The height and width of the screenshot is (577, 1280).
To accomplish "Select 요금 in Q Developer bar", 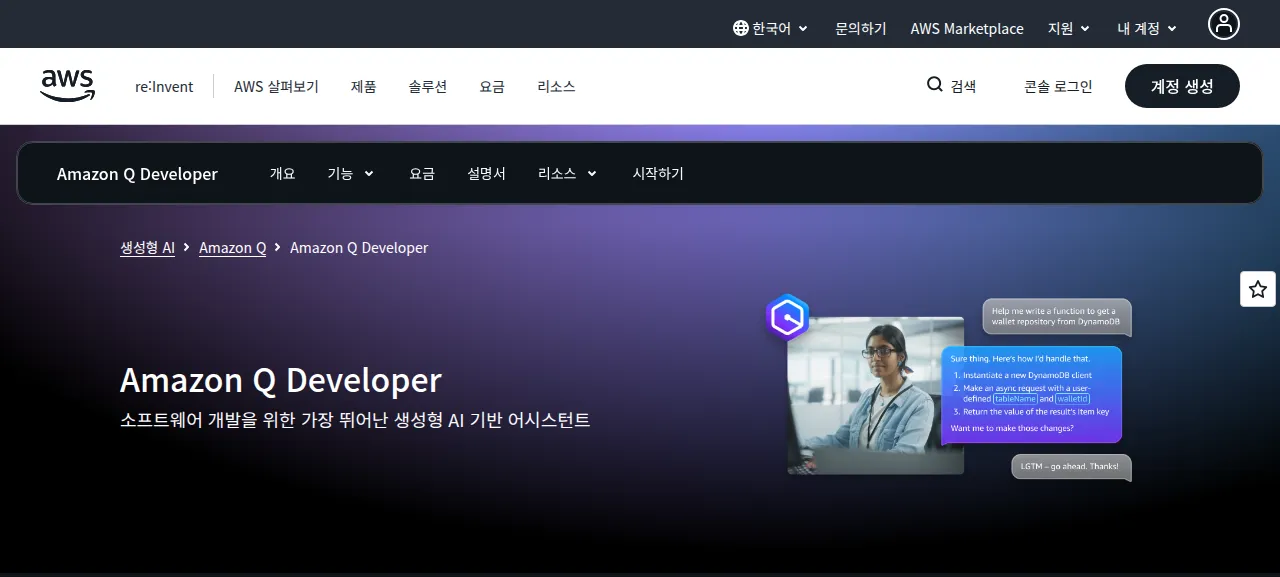I will (422, 174).
